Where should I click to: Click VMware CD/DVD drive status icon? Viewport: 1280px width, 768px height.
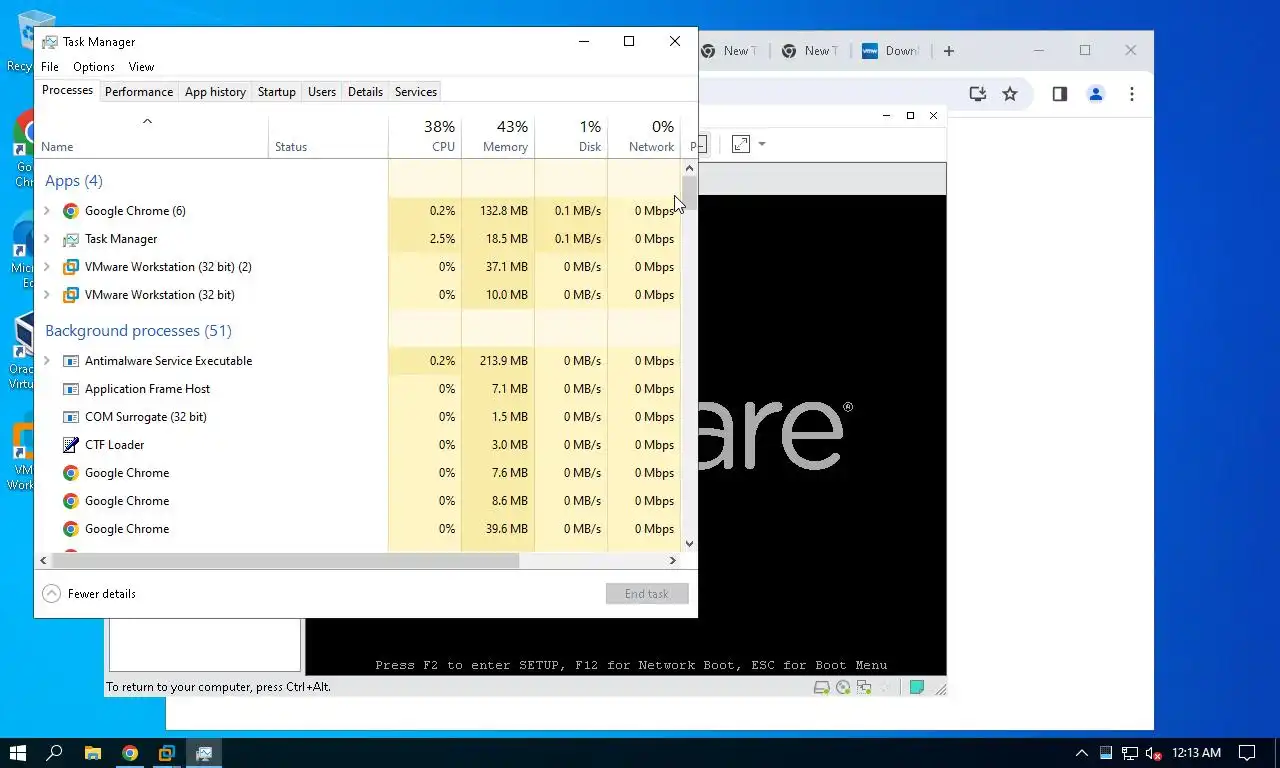coord(843,687)
